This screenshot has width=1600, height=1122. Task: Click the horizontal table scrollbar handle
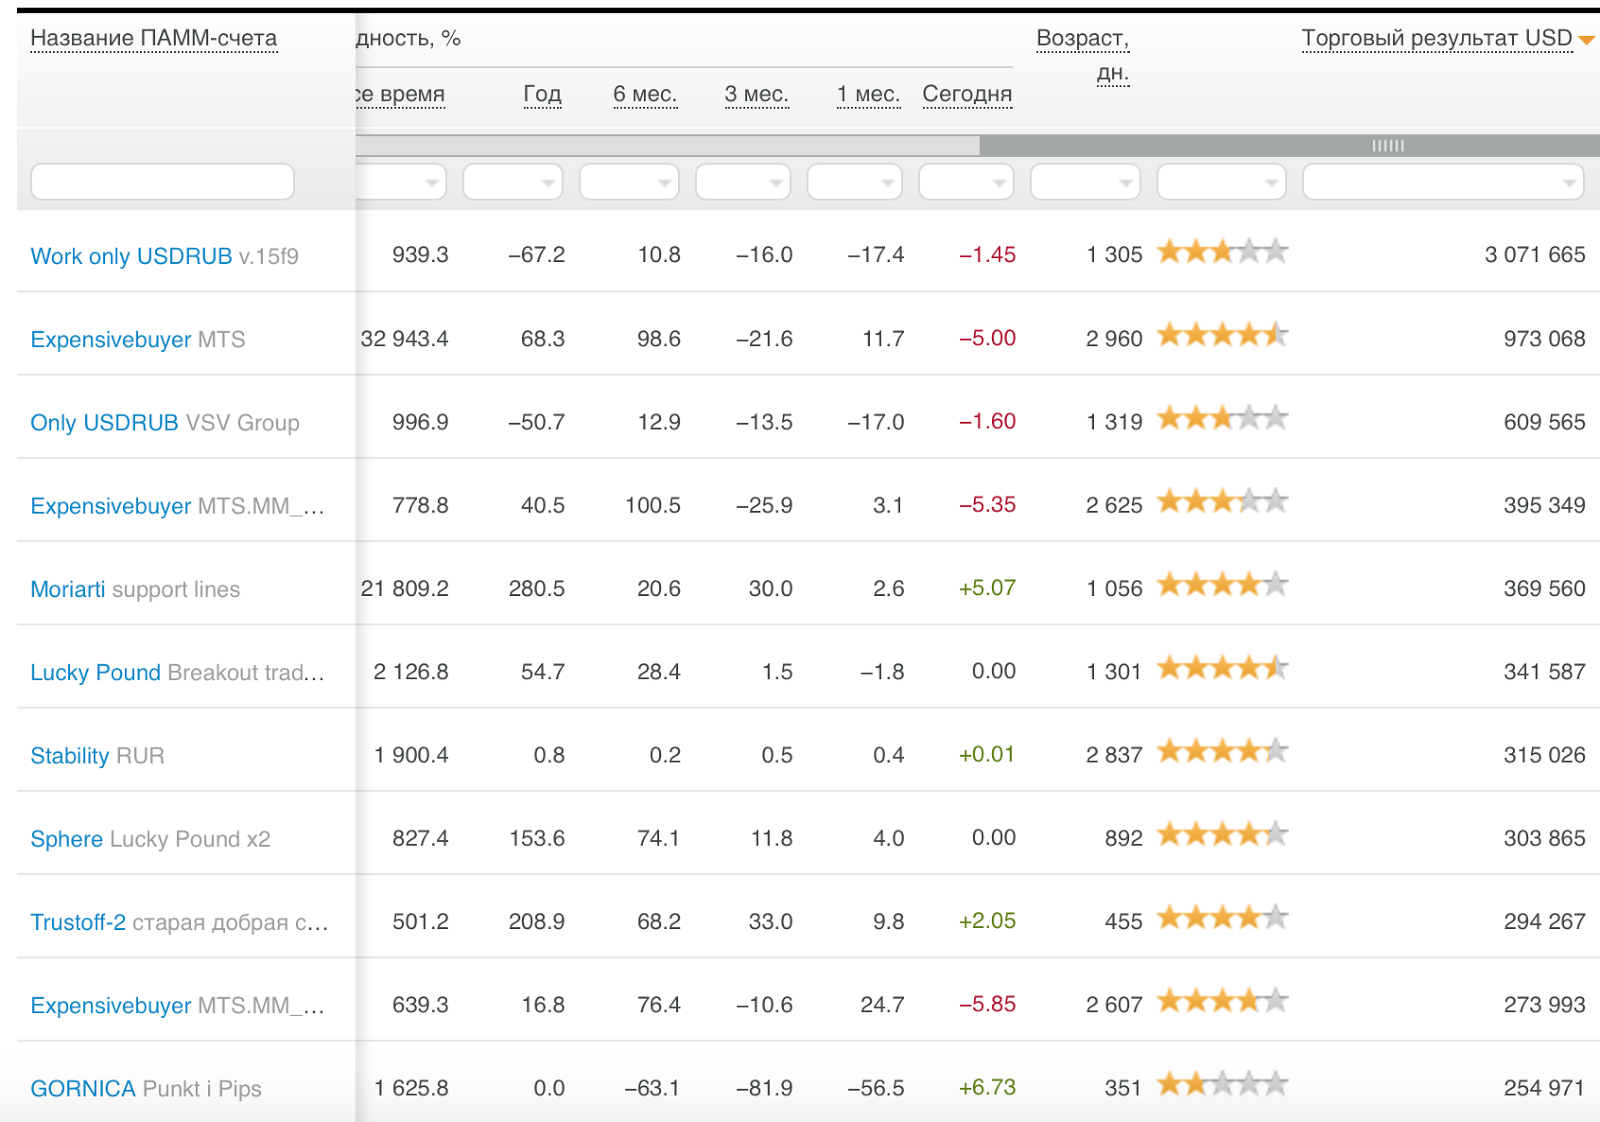point(1388,146)
